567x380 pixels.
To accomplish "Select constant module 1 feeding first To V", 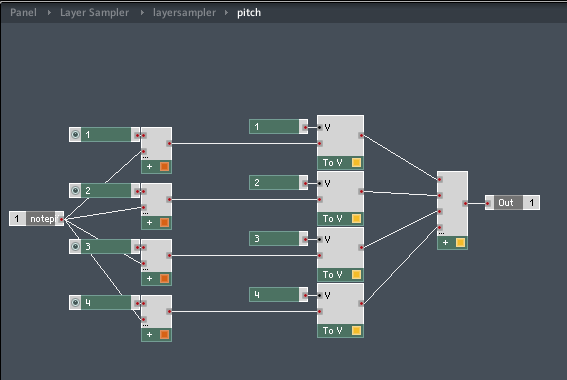I will click(x=278, y=127).
